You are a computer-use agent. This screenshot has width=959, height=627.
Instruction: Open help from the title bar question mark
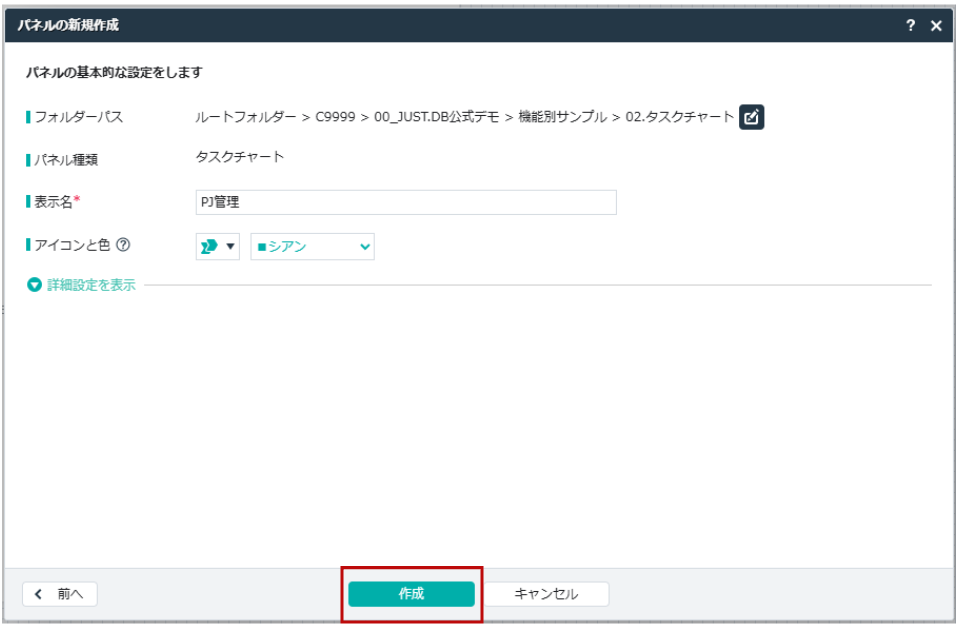click(911, 26)
